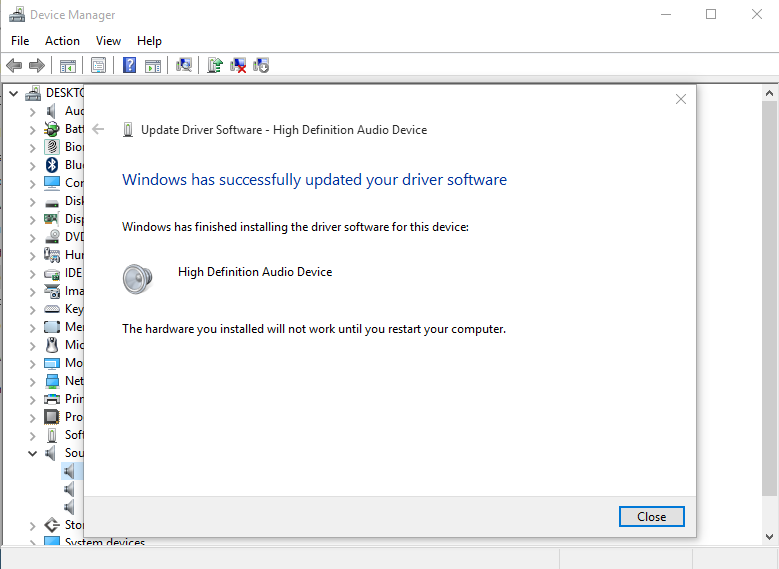Select the Network adapters icon

[x=52, y=381]
